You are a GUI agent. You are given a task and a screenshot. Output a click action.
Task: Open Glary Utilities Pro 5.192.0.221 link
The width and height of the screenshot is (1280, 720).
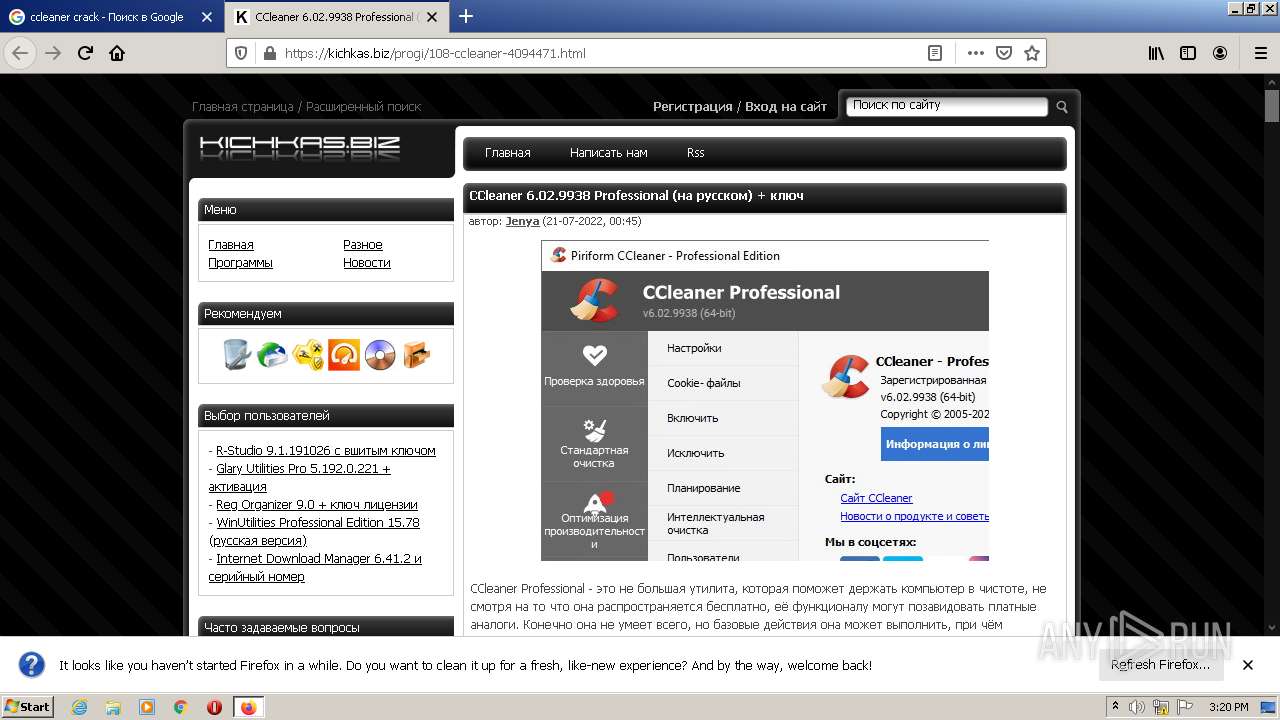tap(300, 477)
